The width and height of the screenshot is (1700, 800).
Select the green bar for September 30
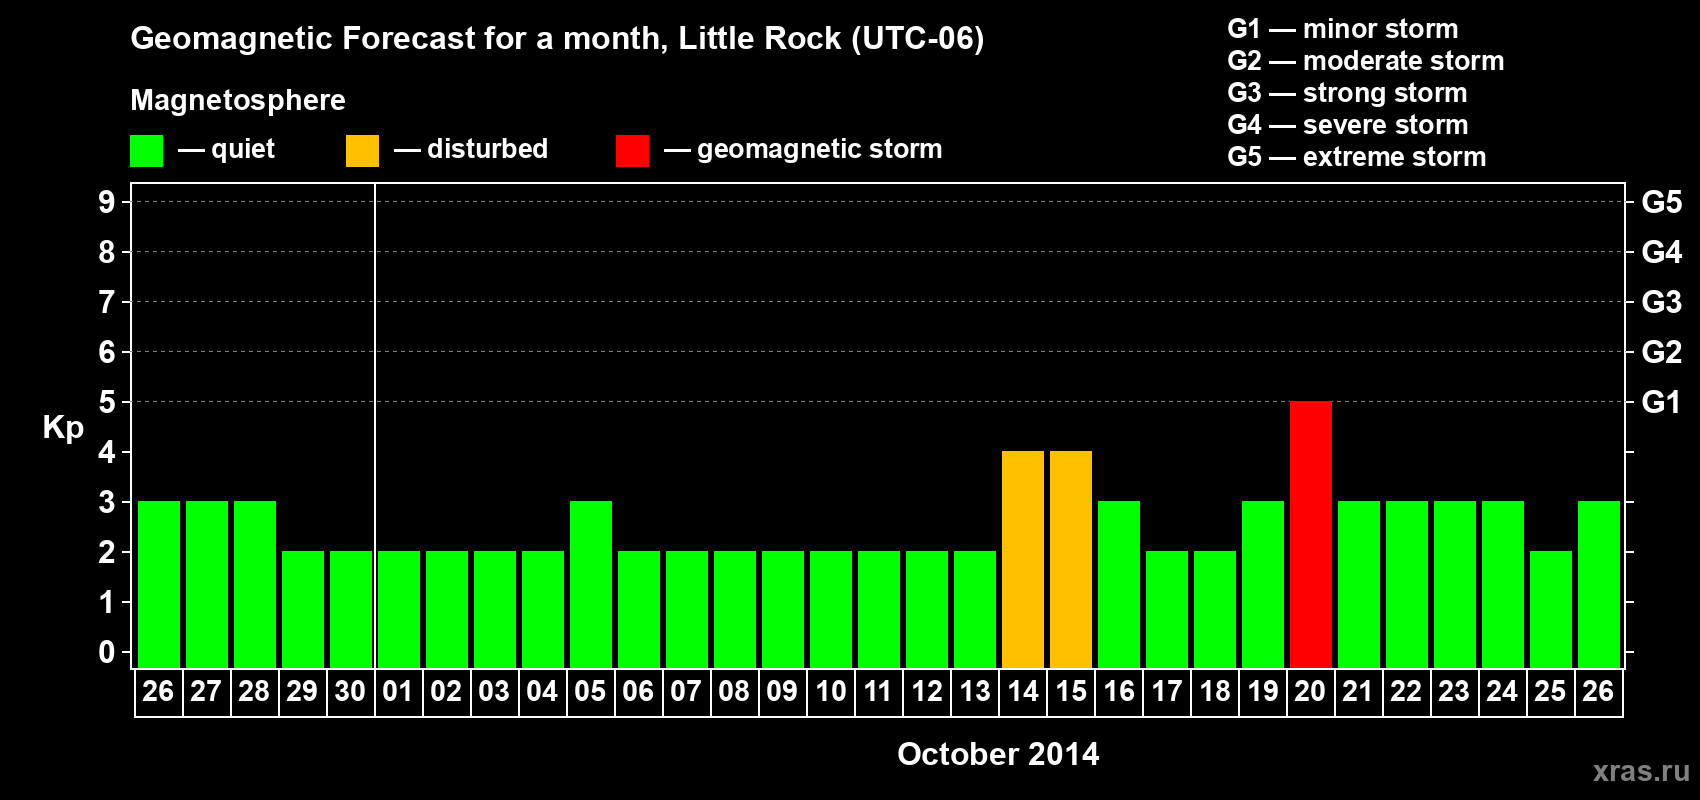(351, 609)
